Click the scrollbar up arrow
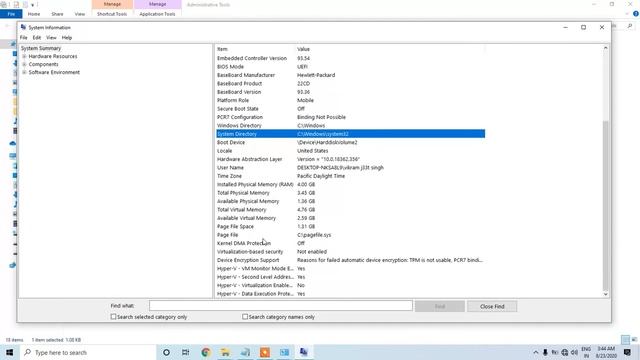Image resolution: width=640 pixels, height=360 pixels. point(605,48)
